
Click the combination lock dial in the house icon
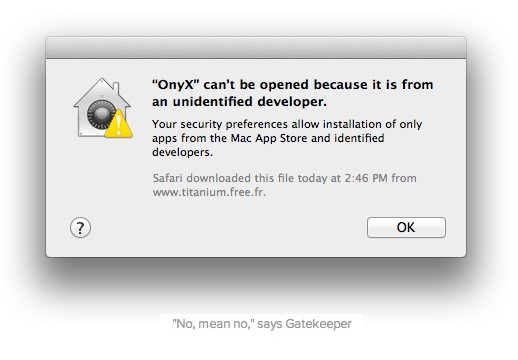[101, 114]
